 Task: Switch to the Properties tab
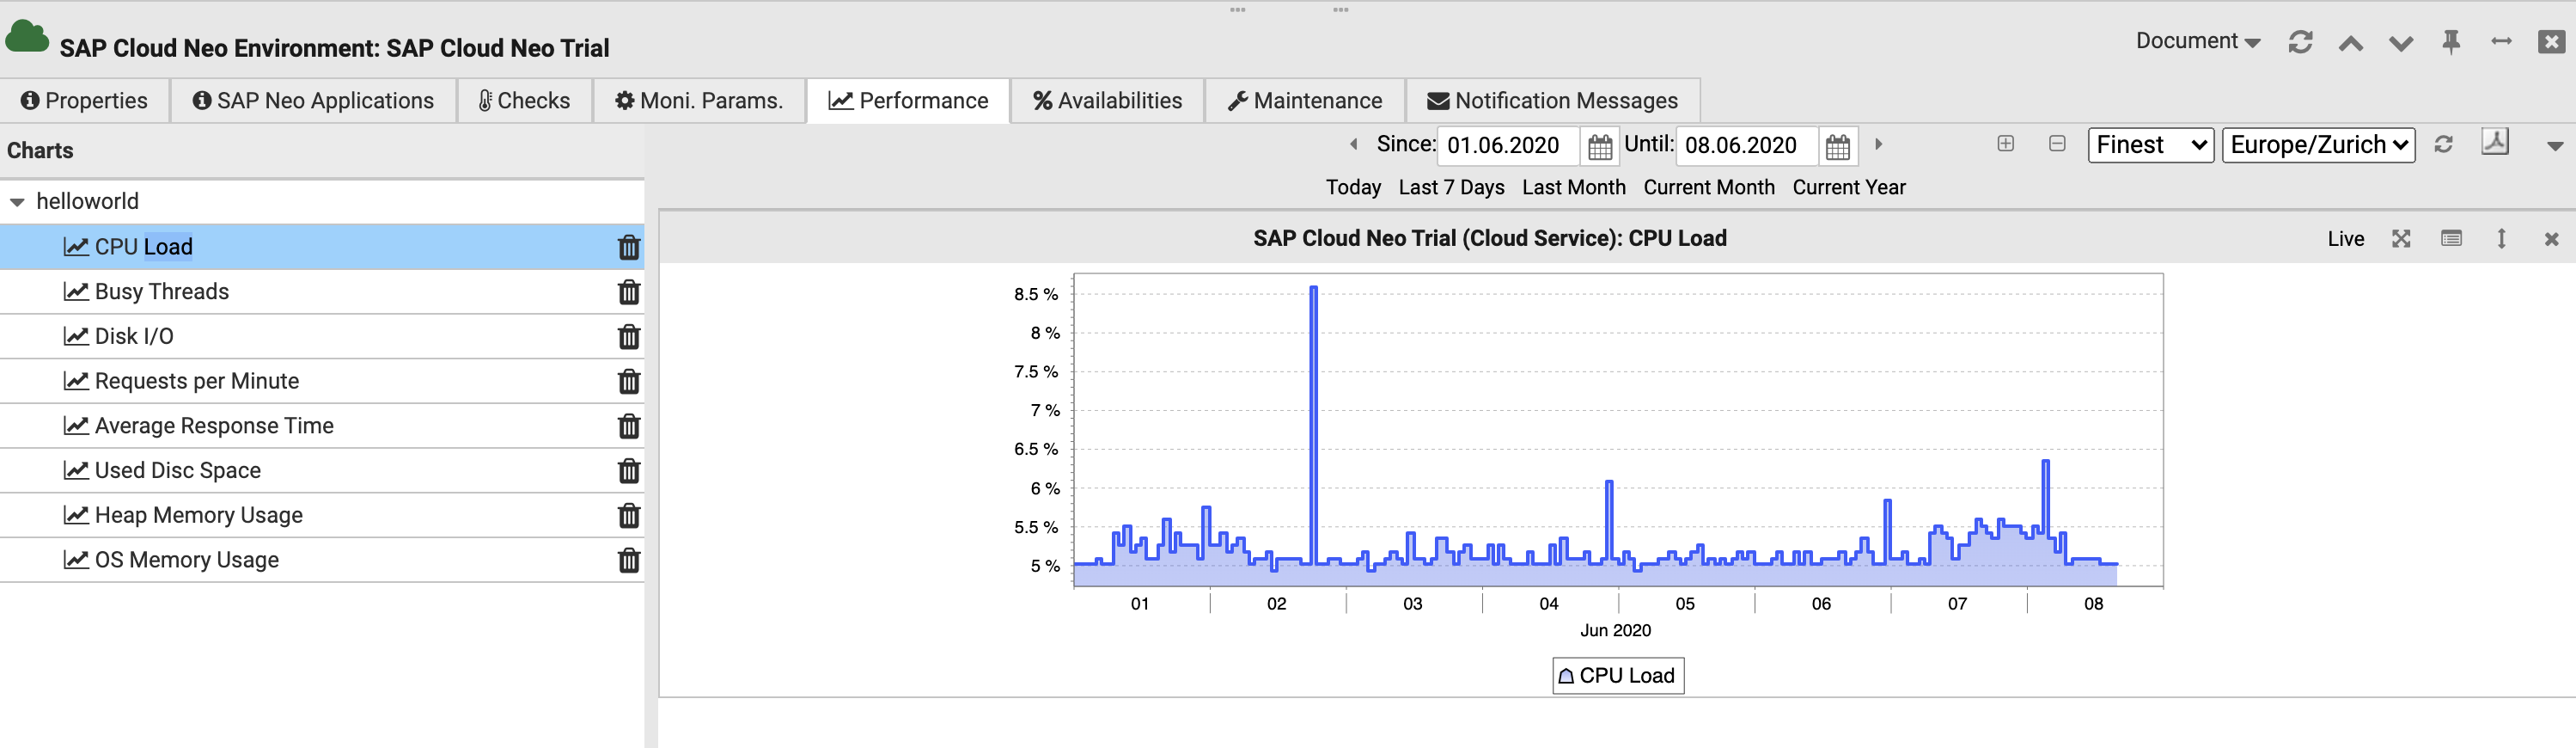84,101
